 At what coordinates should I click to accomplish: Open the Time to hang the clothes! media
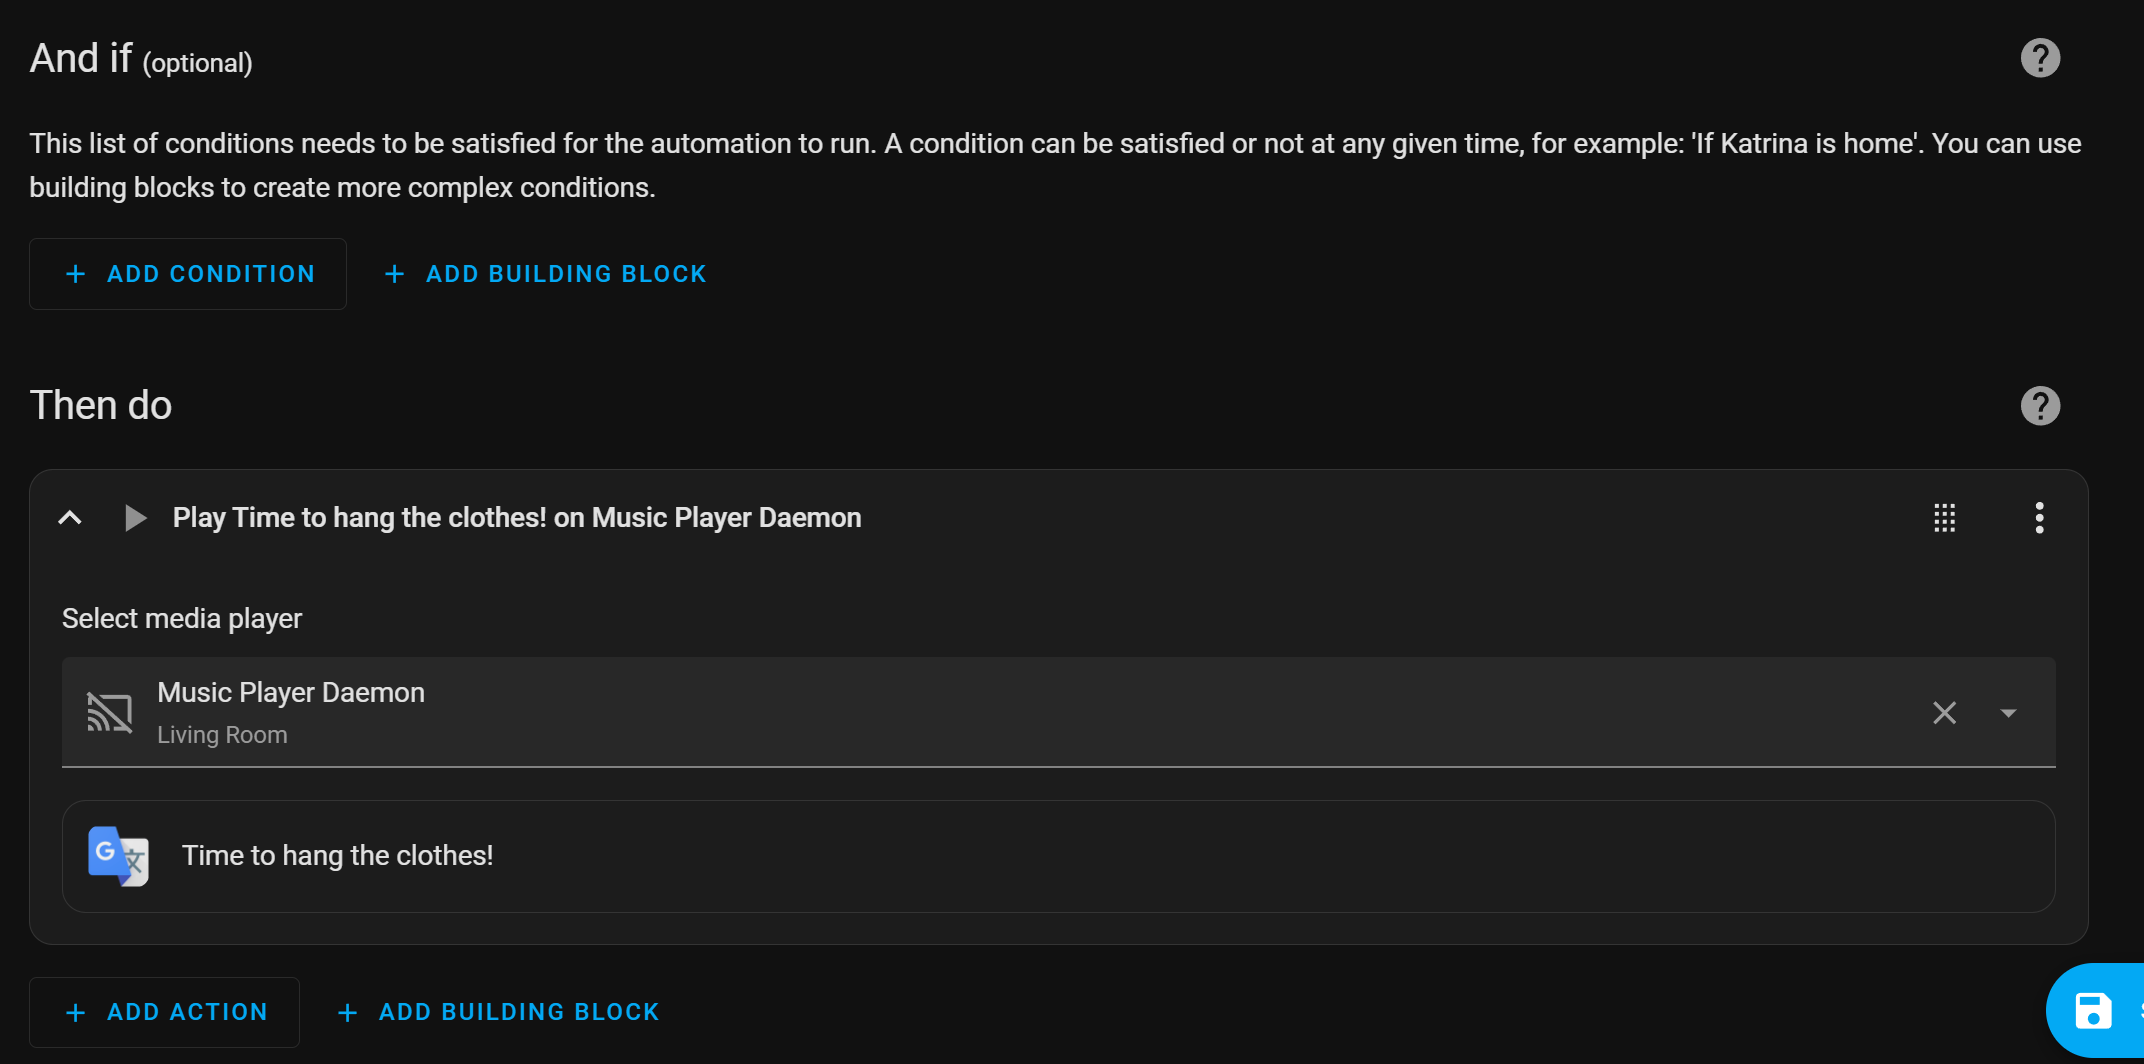pyautogui.click(x=1058, y=856)
